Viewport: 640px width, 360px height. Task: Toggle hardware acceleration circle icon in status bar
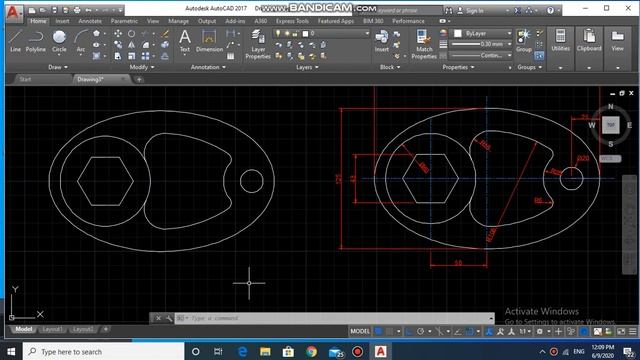click(x=584, y=331)
